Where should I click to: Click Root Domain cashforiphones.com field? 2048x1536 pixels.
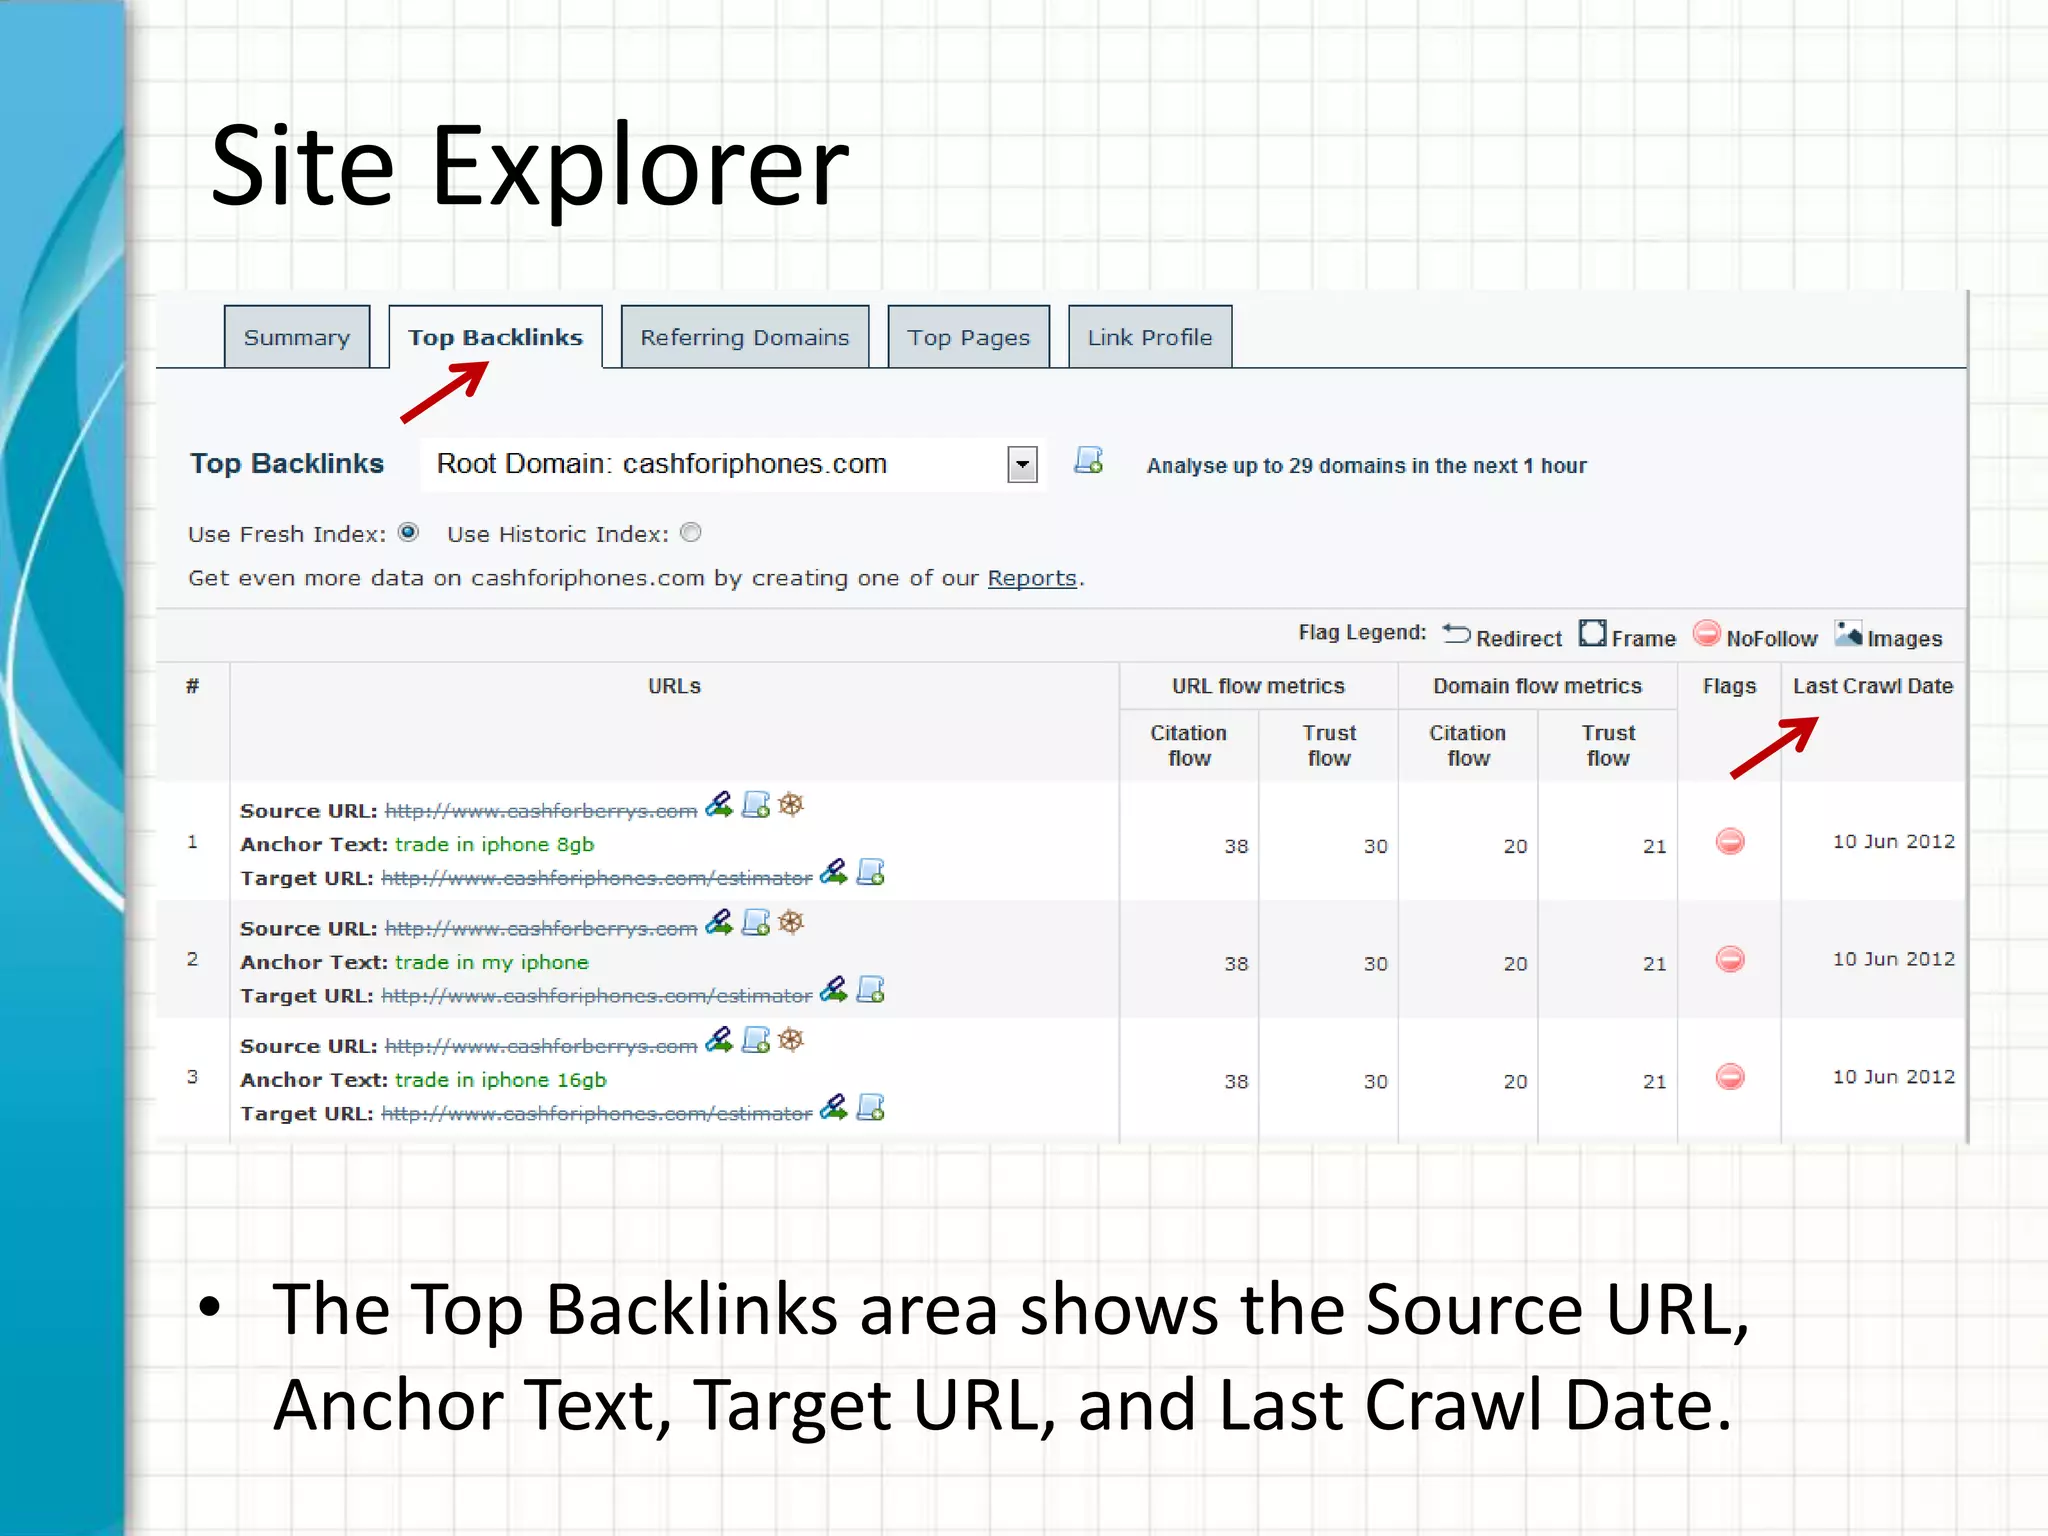point(733,465)
